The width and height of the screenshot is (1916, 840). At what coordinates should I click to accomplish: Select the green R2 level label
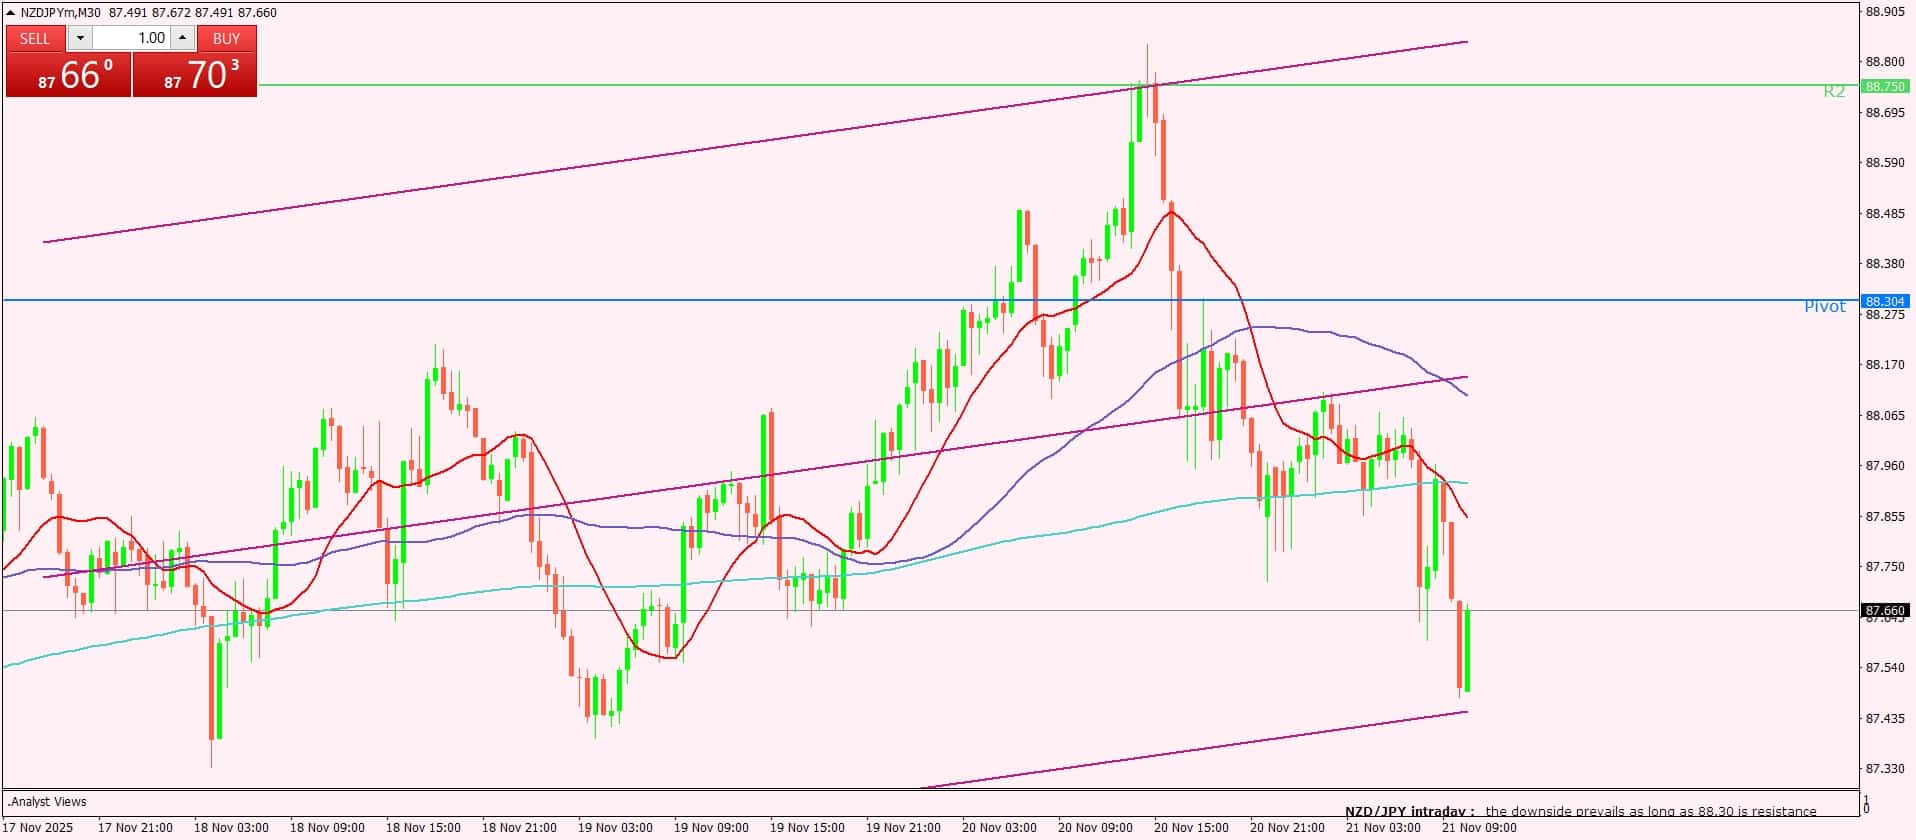(x=1833, y=91)
